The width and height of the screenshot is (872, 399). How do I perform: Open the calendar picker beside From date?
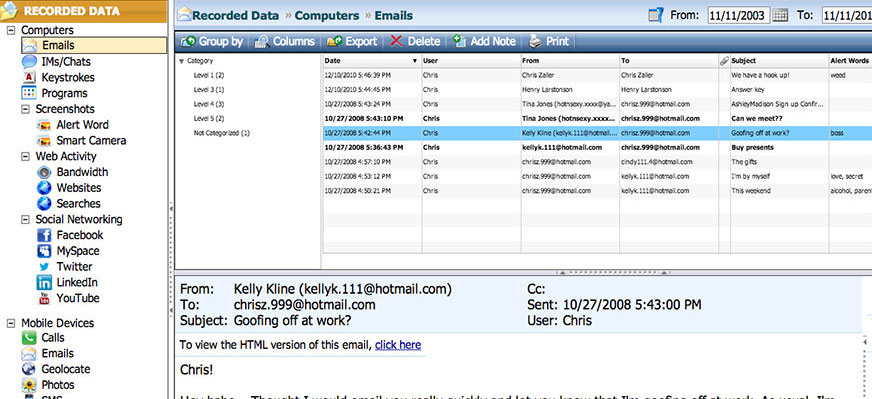tap(780, 16)
